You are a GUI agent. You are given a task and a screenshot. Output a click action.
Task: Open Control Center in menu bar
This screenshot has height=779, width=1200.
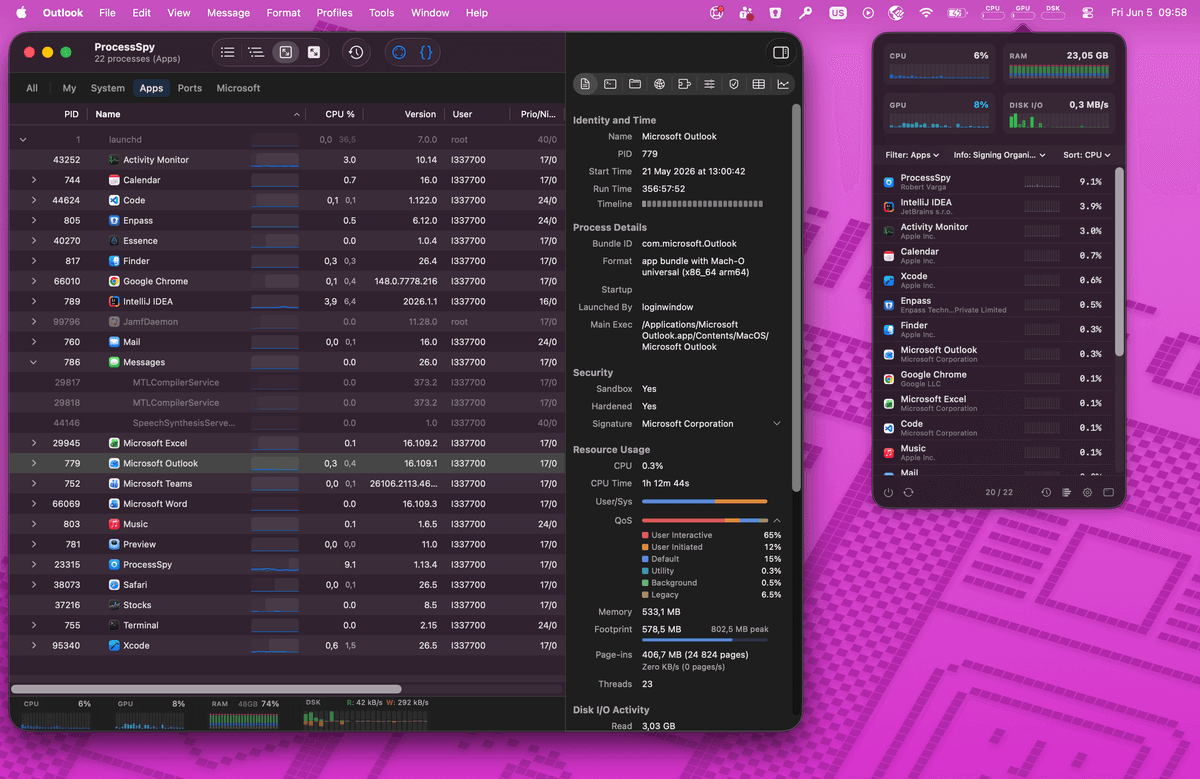pos(1088,13)
